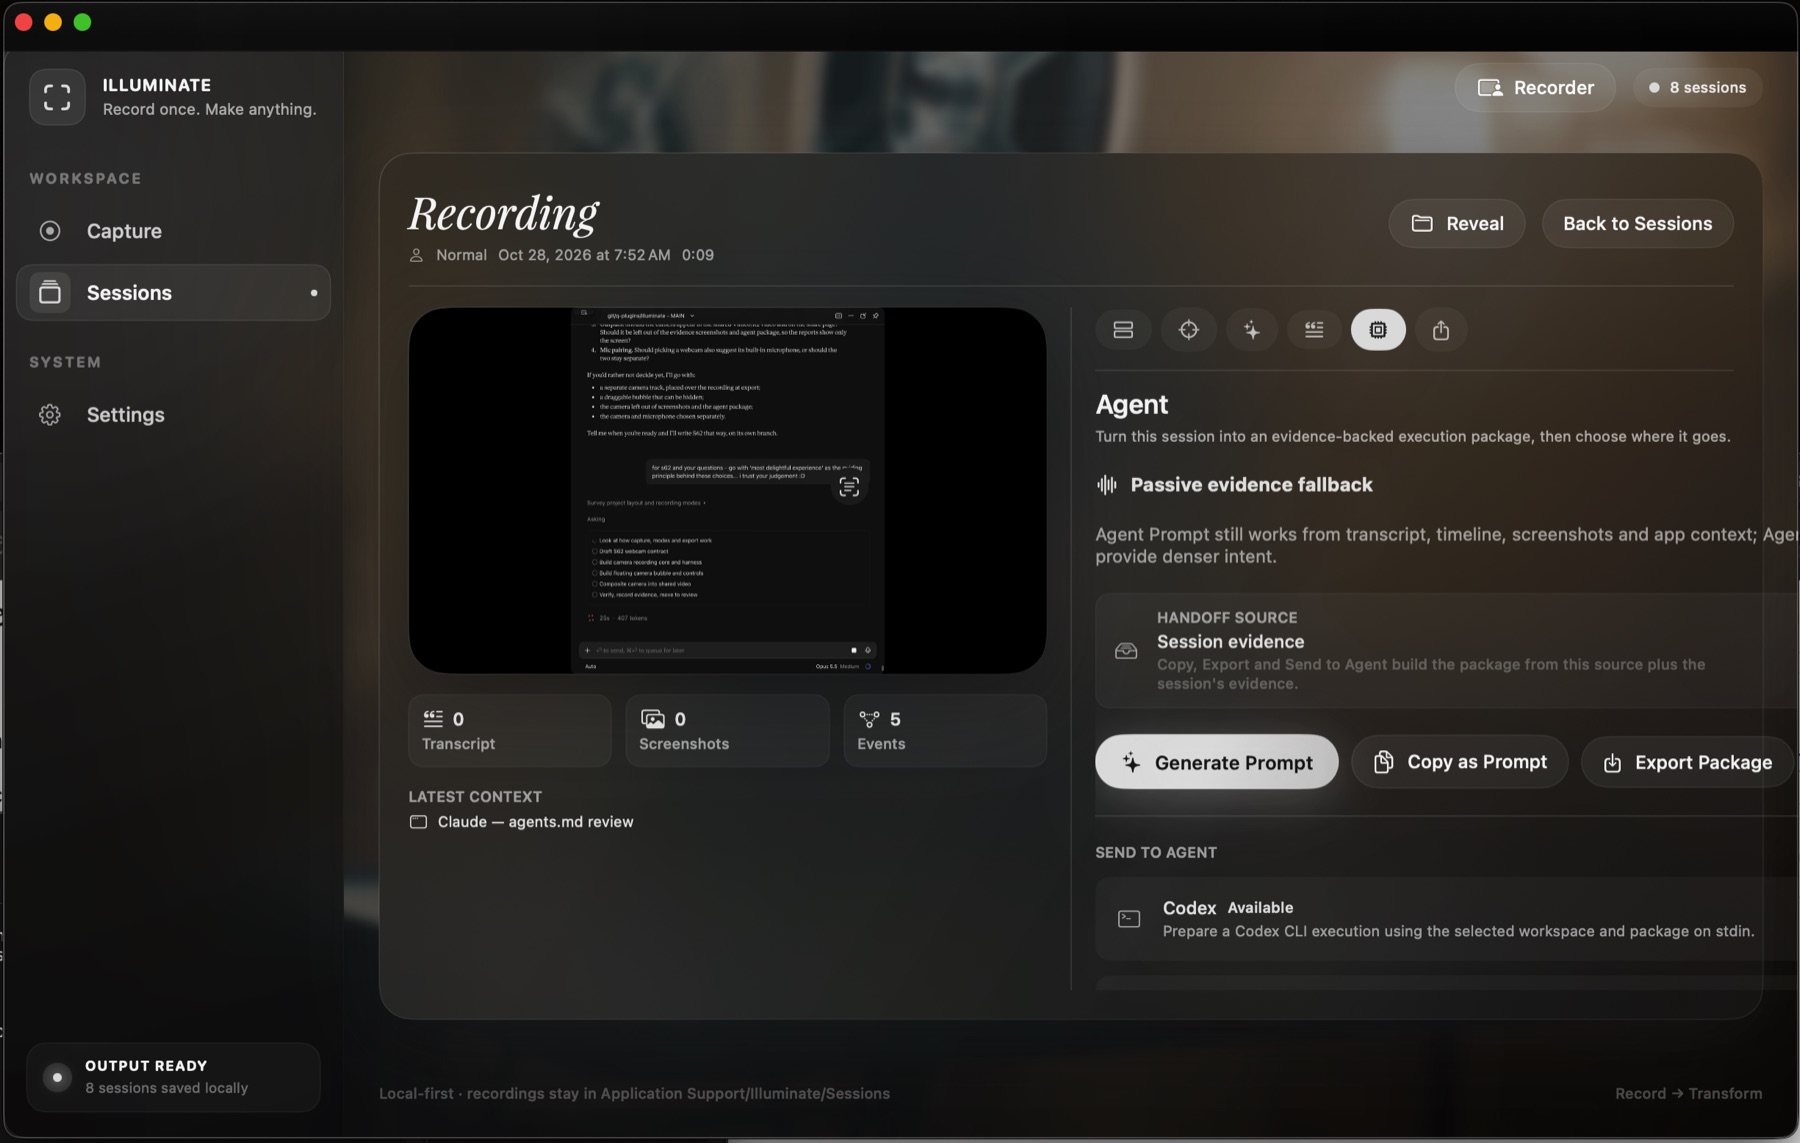Click the Illuminate viewfinder logo icon
Viewport: 1800px width, 1143px height.
[57, 97]
